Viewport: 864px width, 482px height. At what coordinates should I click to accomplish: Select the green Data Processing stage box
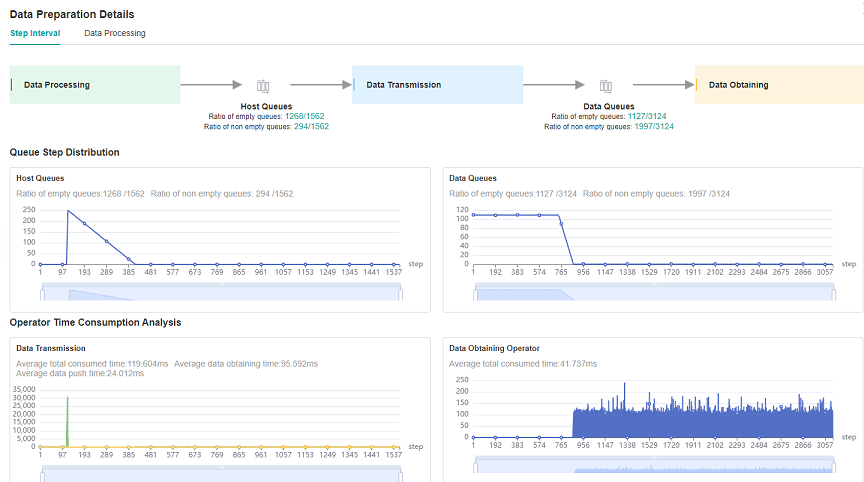95,85
